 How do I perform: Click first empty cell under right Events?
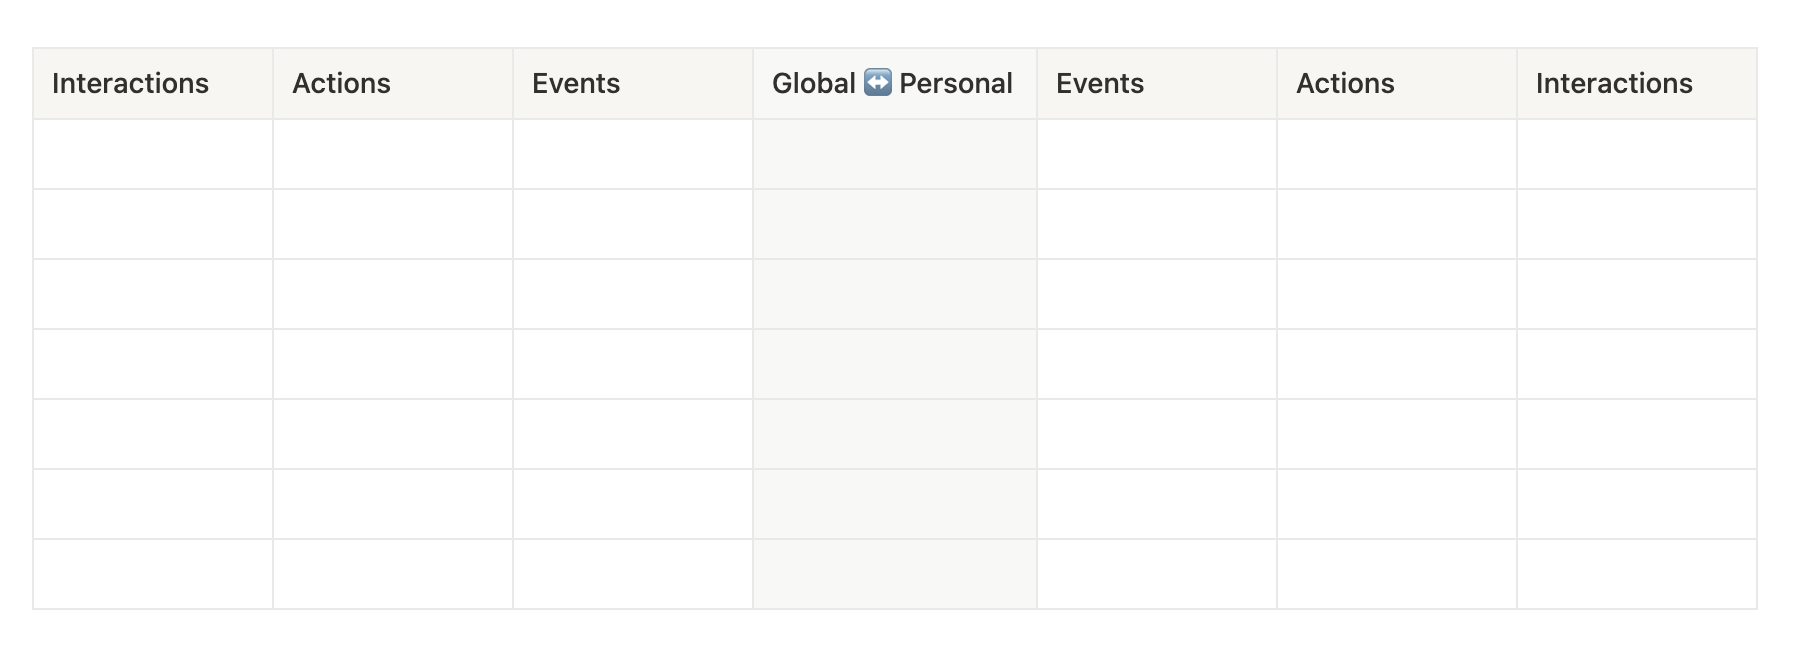point(1156,154)
